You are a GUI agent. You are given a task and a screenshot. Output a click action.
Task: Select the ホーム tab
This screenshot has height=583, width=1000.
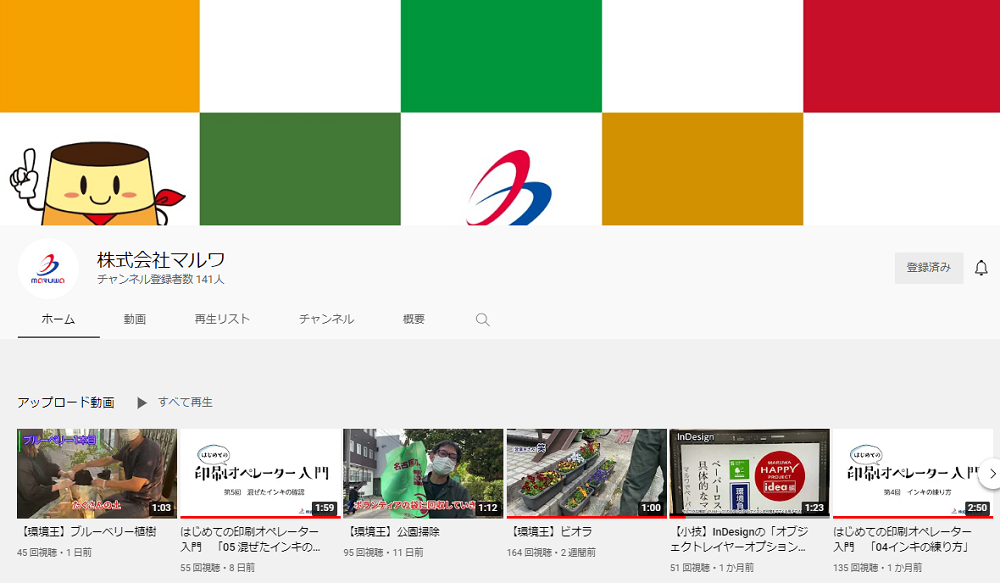click(x=58, y=319)
